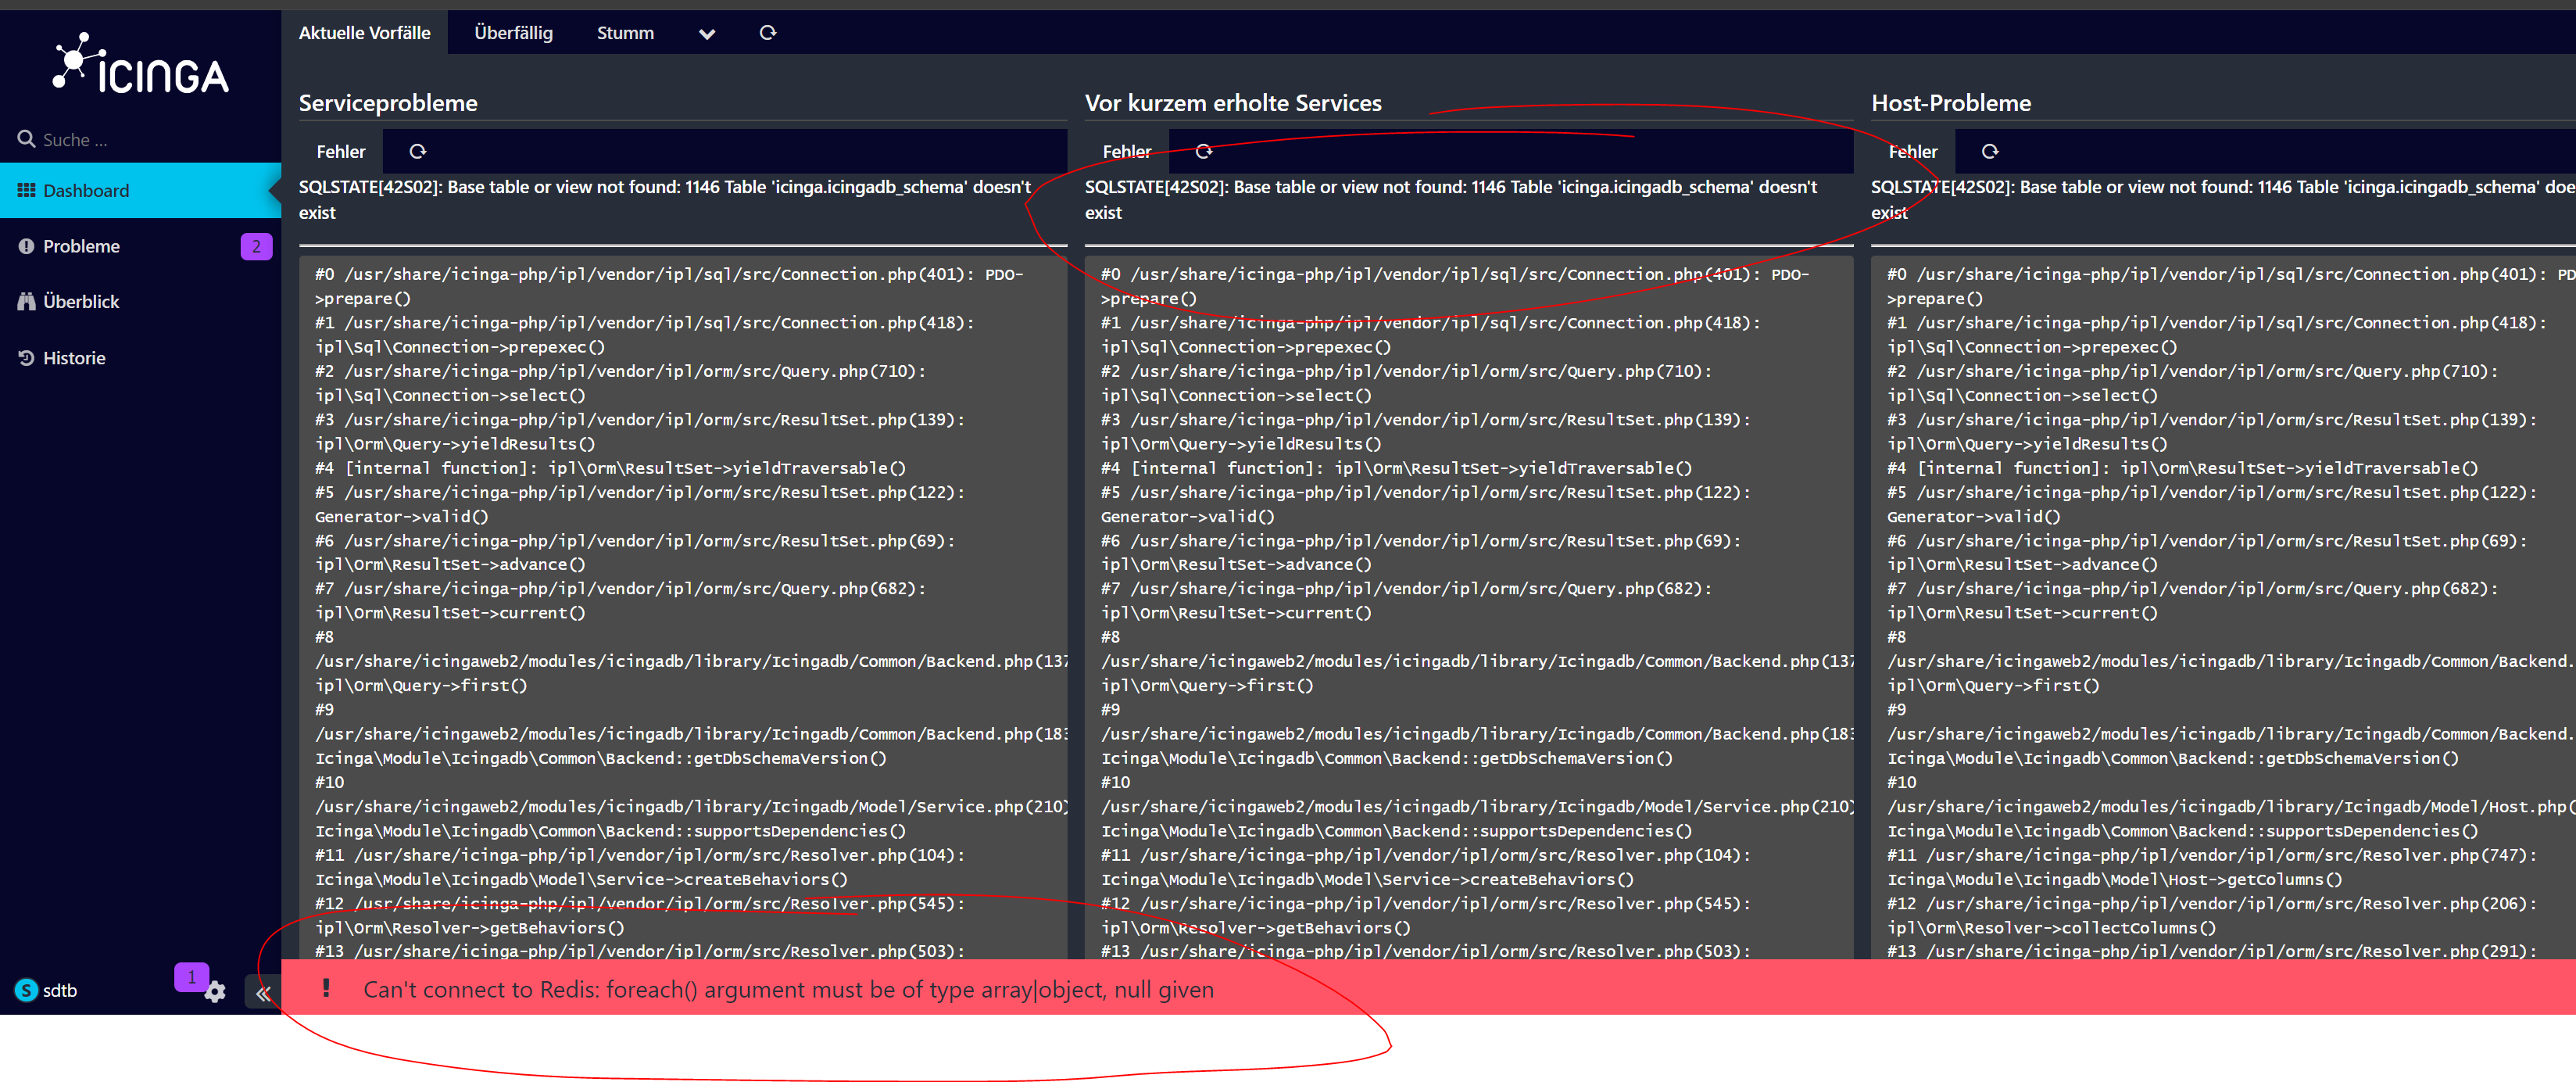Click the SQLSTATE error in erholte Services
The width and height of the screenshot is (2576, 1082).
click(1451, 200)
